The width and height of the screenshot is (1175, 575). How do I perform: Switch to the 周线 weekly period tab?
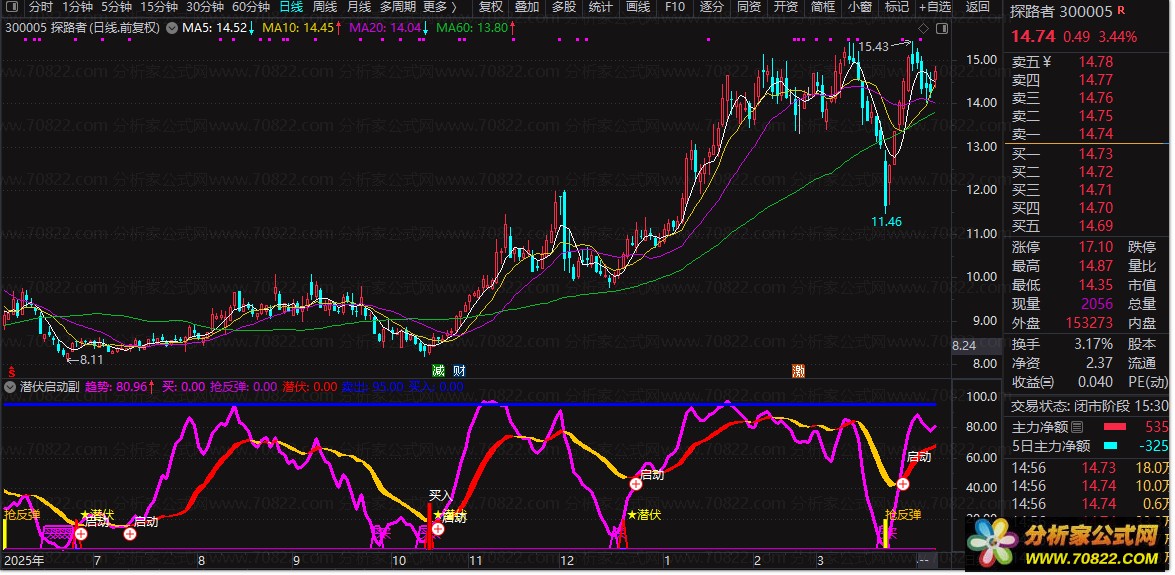click(x=325, y=7)
